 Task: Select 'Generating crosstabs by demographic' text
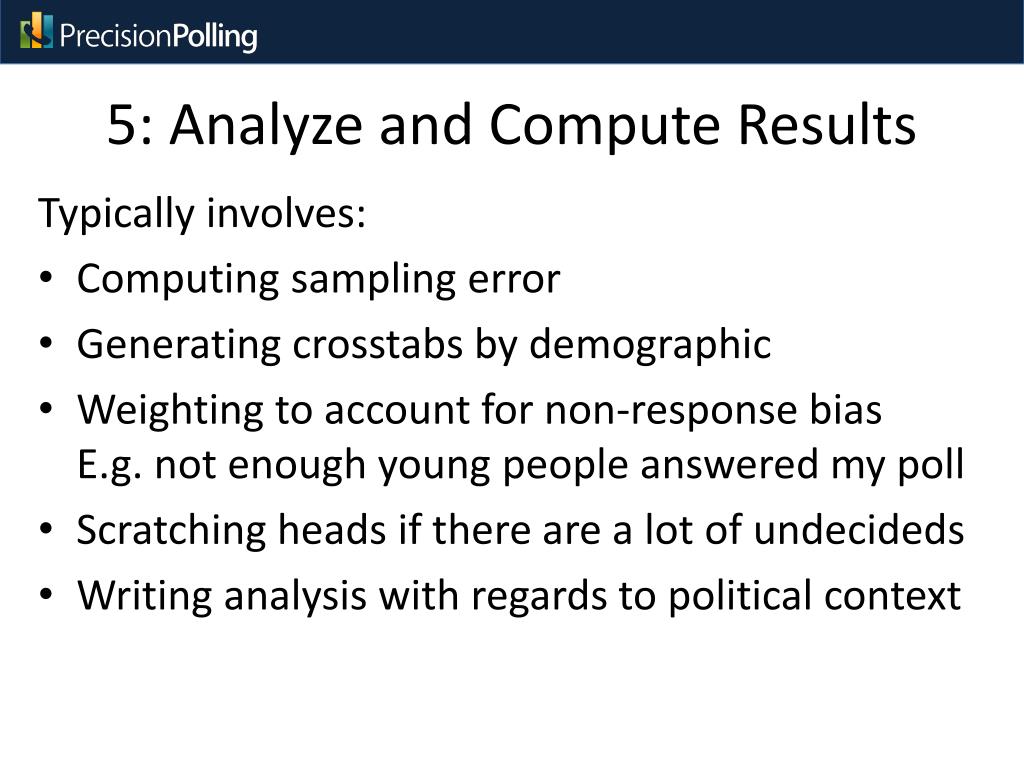tap(424, 345)
